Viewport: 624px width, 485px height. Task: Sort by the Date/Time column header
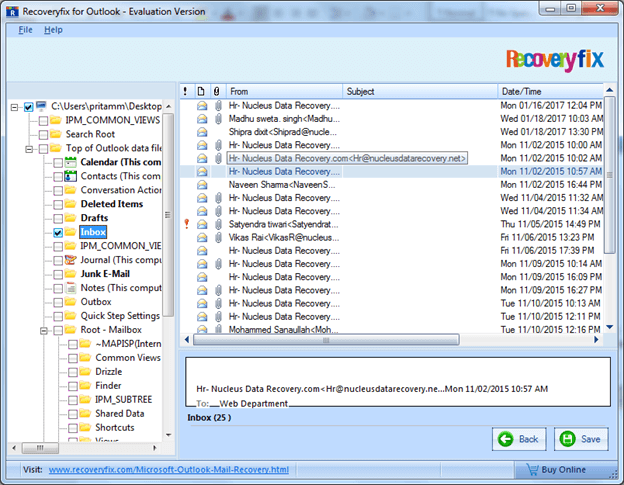tap(551, 92)
